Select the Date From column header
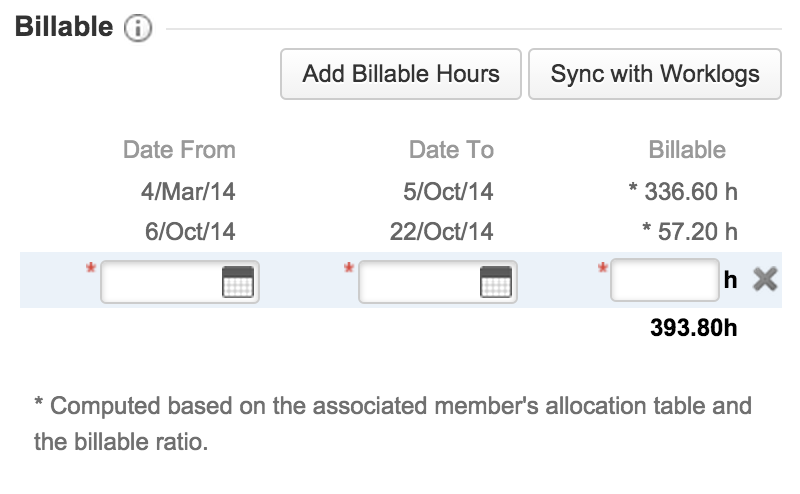 tap(179, 150)
